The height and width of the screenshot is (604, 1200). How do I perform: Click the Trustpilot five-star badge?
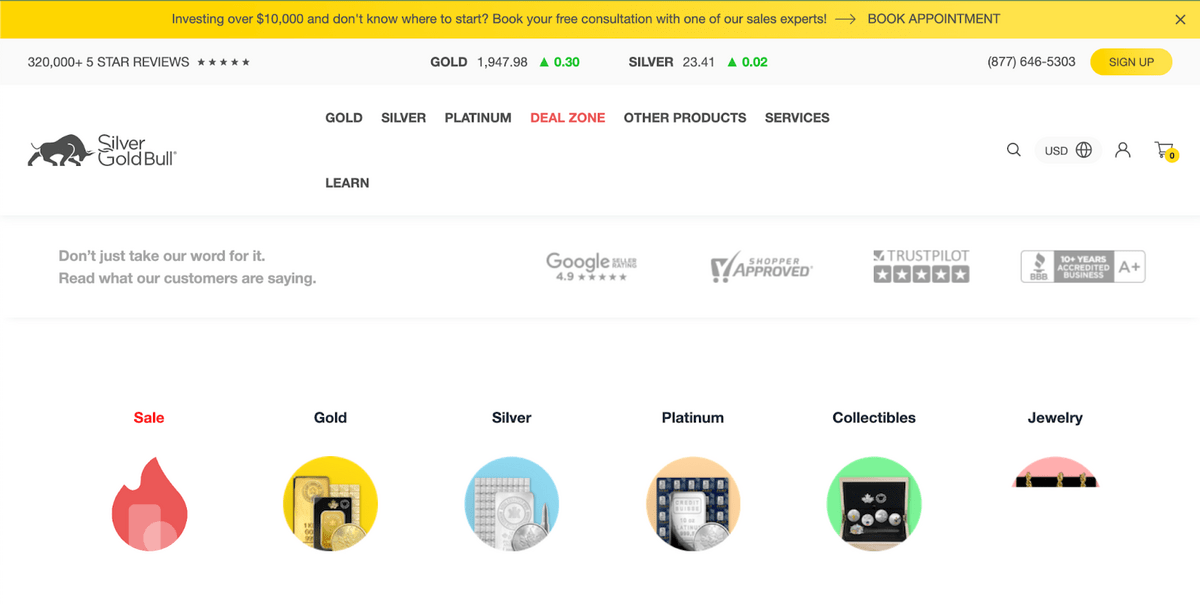coord(921,266)
